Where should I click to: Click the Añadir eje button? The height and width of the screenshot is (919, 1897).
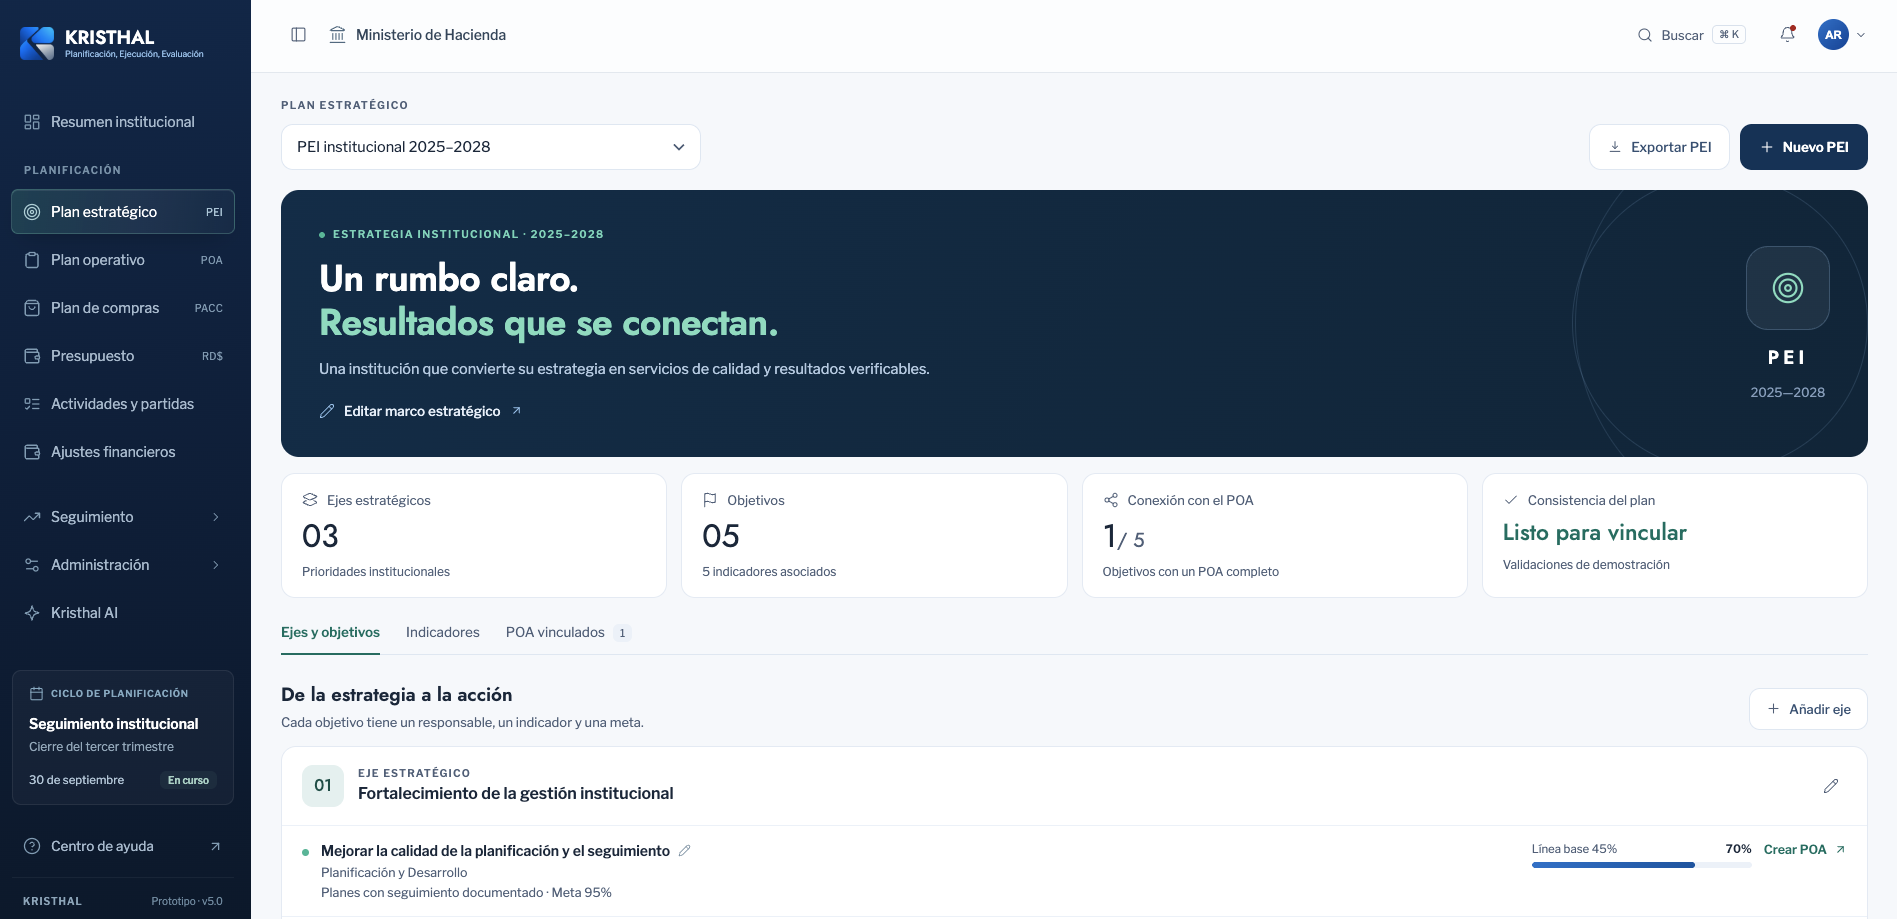1808,709
